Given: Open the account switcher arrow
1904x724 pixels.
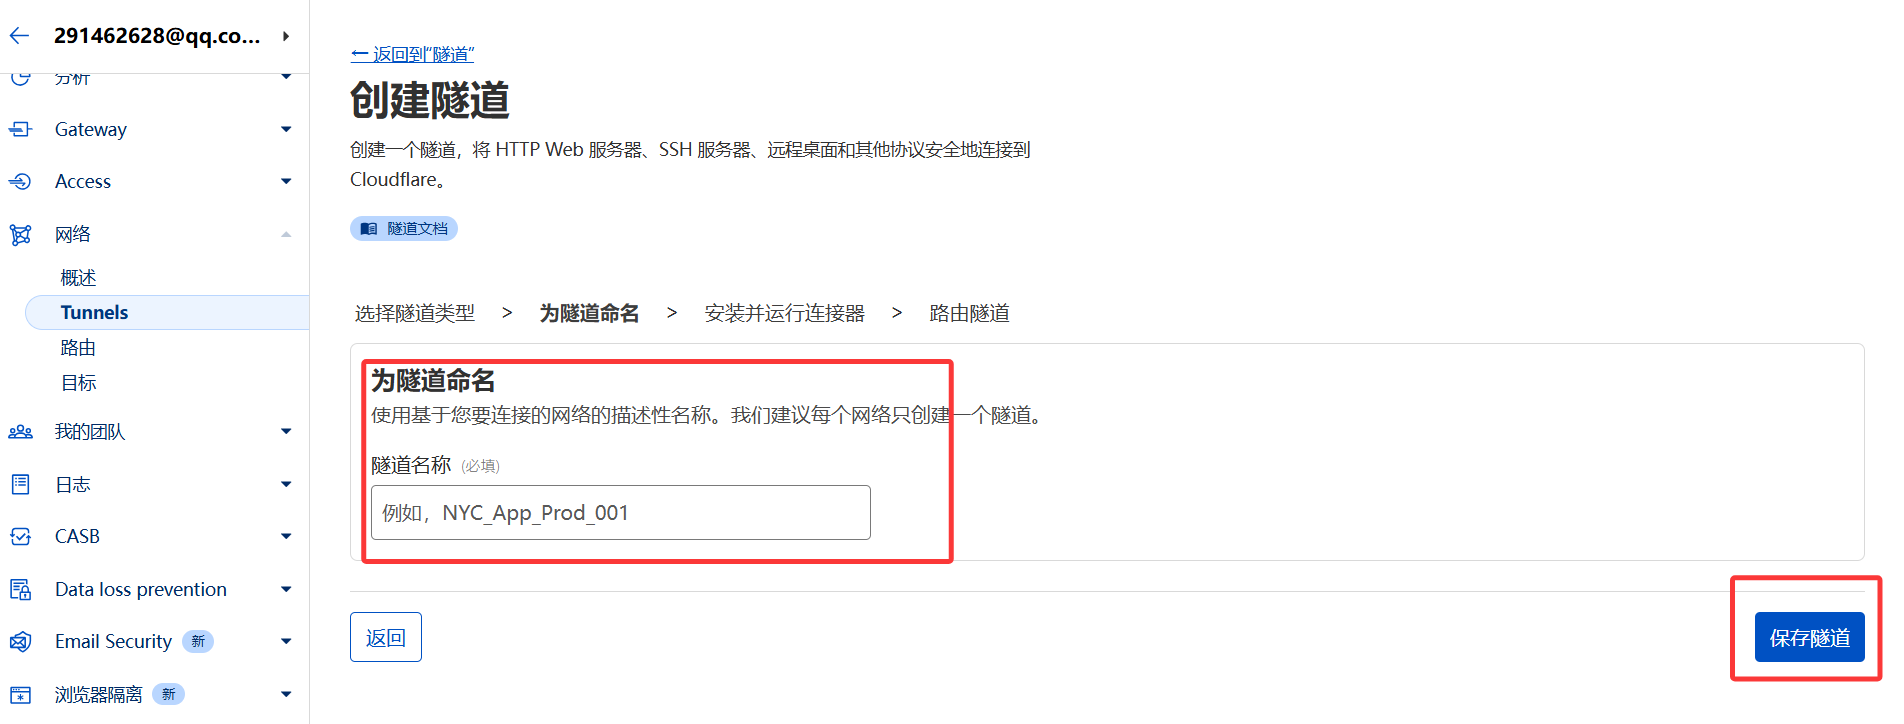Looking at the screenshot, I should tap(286, 36).
